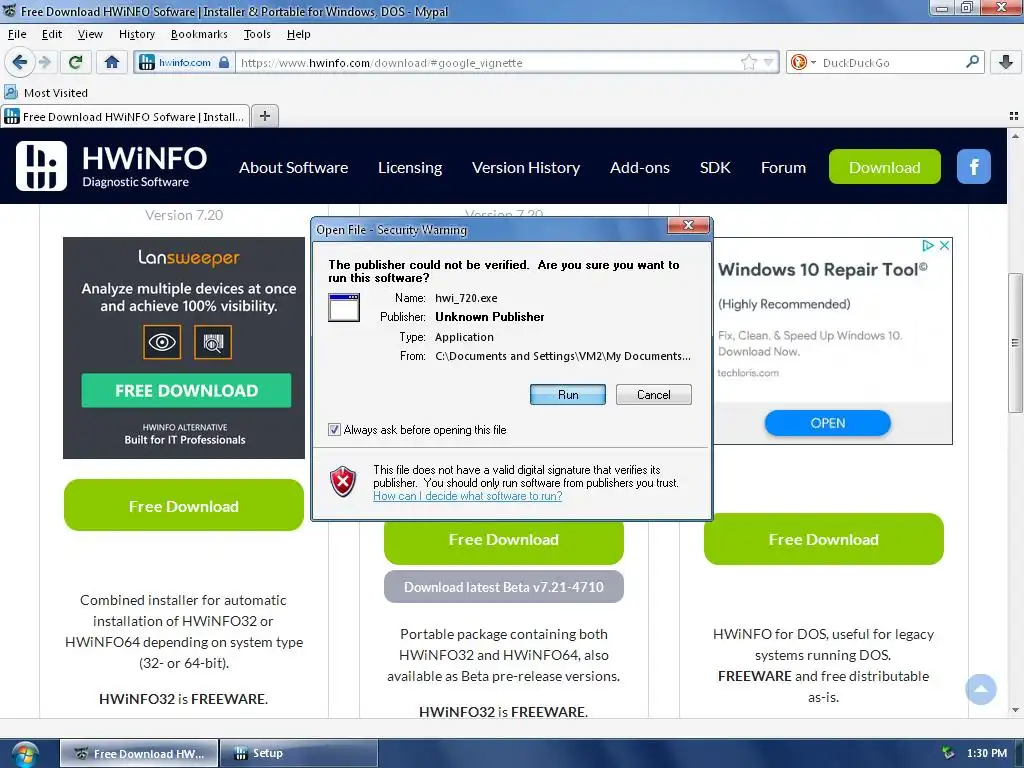Bookmark this page with the star icon
The width and height of the screenshot is (1024, 768).
click(748, 63)
